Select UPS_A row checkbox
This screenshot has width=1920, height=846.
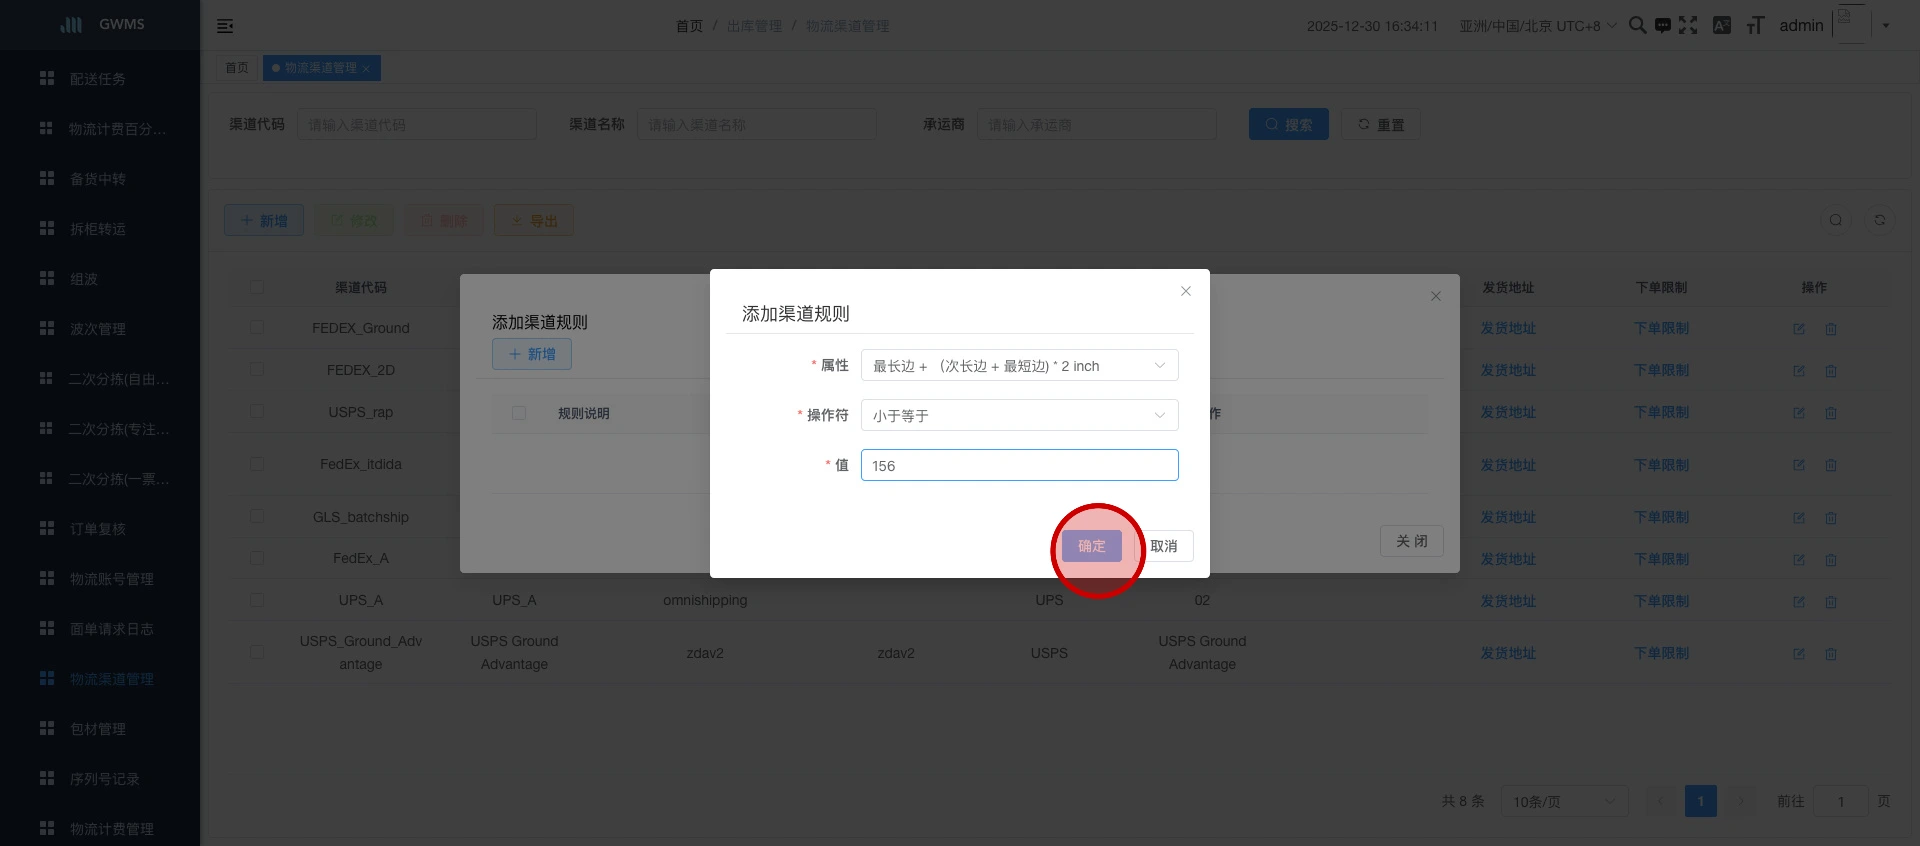pyautogui.click(x=257, y=600)
